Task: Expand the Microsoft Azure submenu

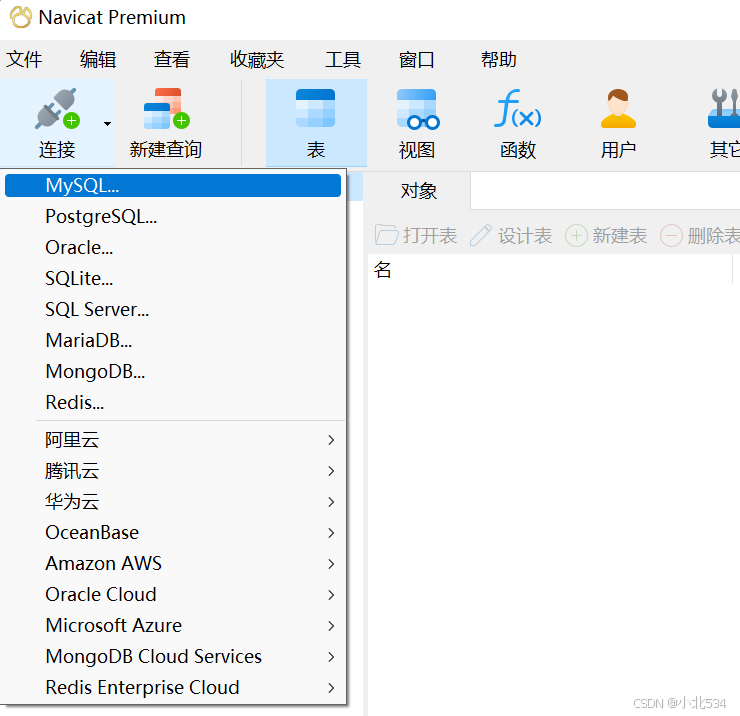Action: point(173,626)
